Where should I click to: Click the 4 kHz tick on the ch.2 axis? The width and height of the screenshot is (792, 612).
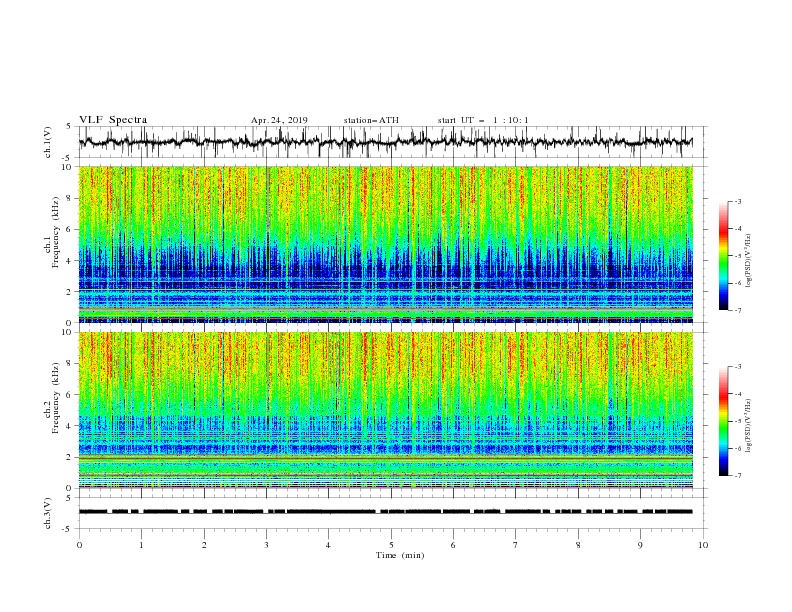click(70, 426)
